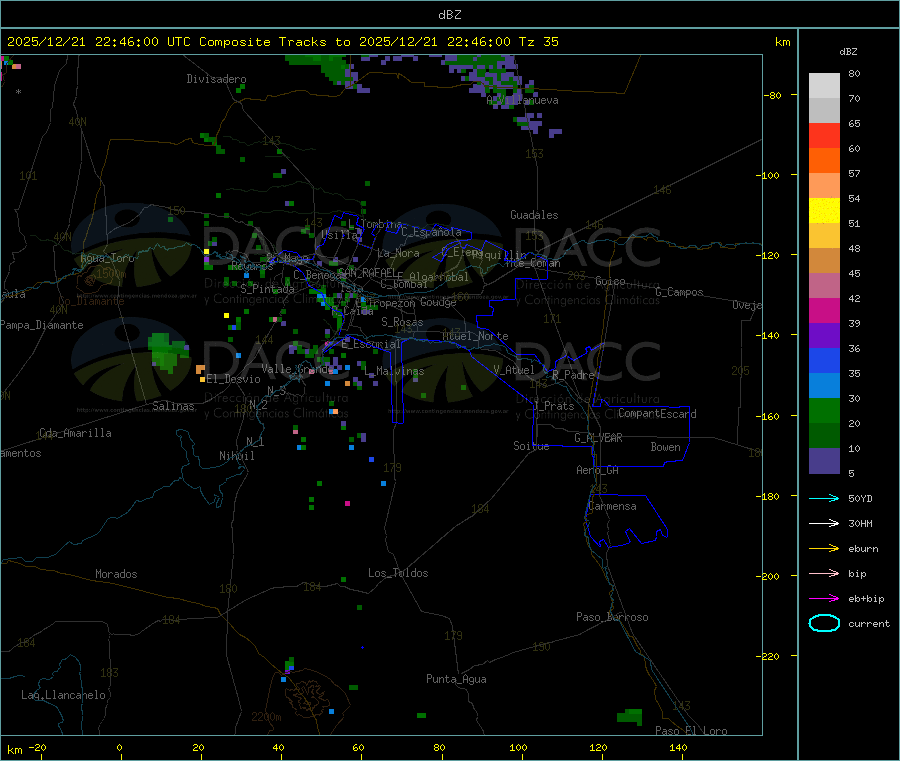
Task: Click the 'Goudge' map label
Action: tap(438, 302)
